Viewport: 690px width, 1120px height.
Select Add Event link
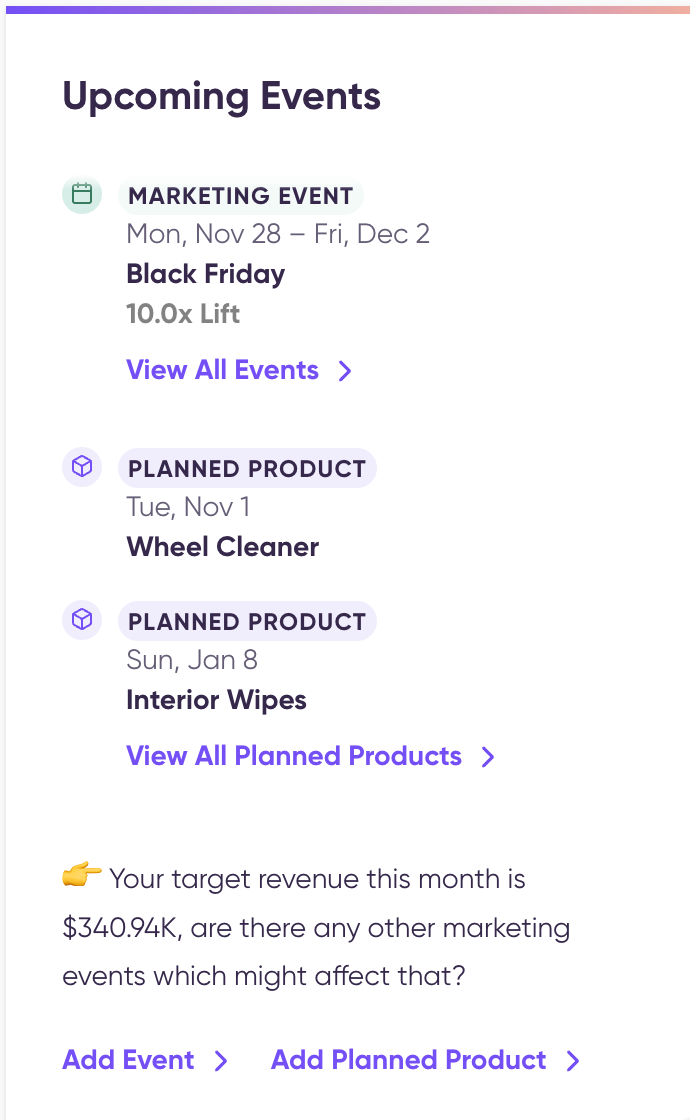pos(128,1060)
